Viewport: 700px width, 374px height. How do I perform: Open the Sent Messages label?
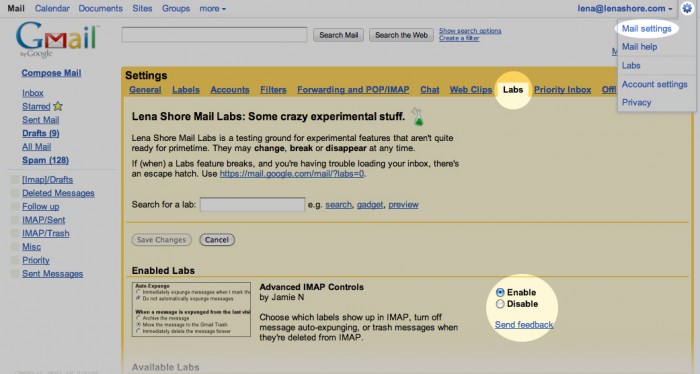point(53,274)
